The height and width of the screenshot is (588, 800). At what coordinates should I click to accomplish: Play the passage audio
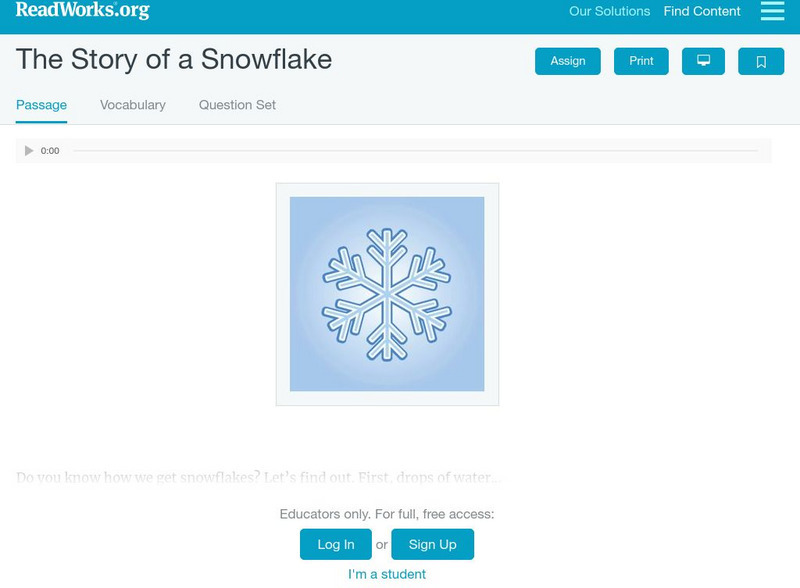click(x=29, y=151)
